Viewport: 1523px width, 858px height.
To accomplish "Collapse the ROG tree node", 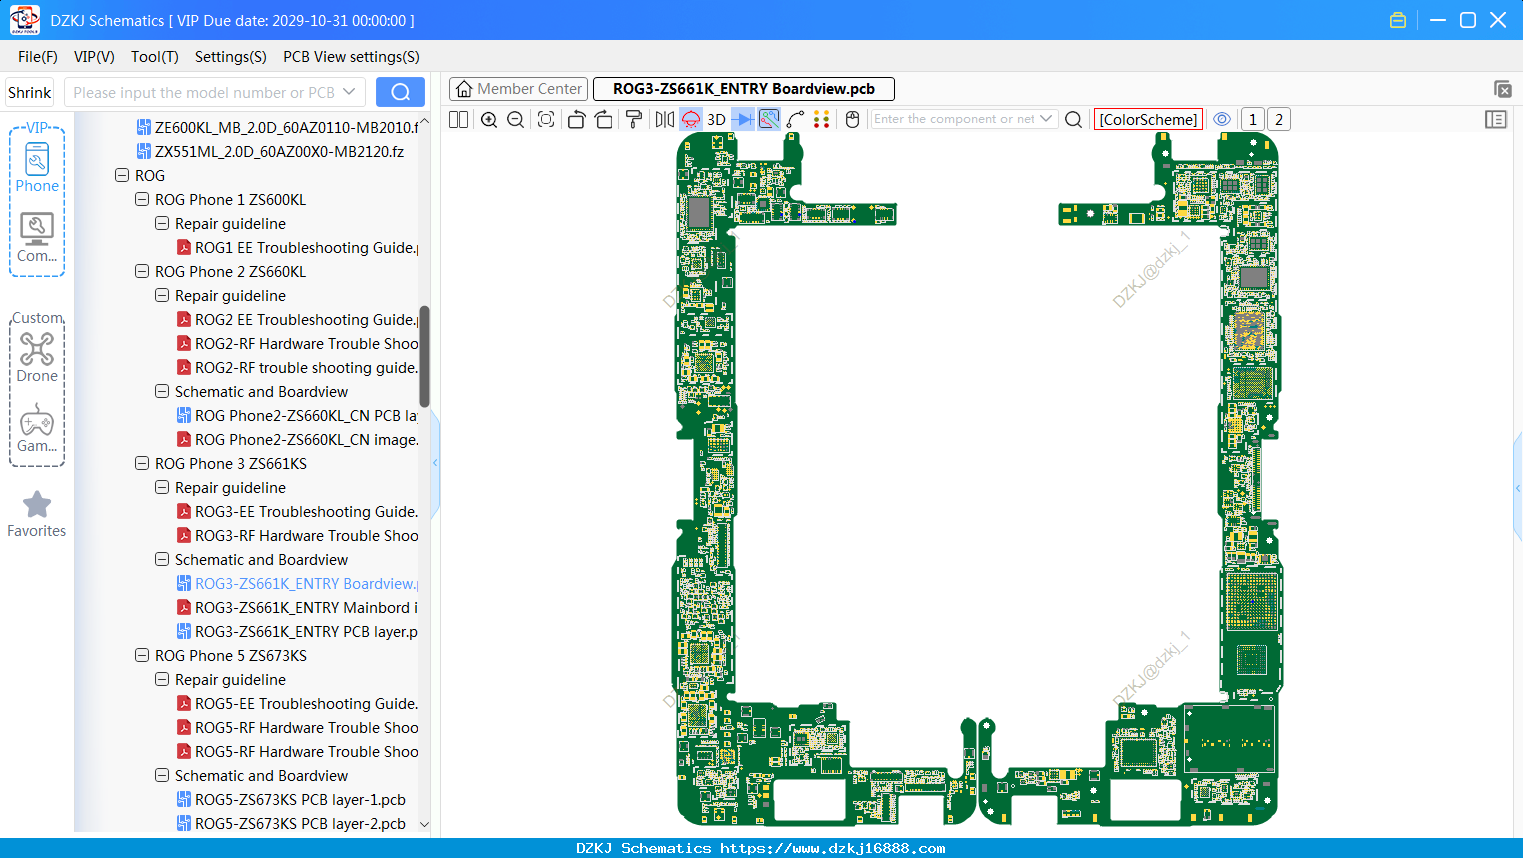I will tap(122, 175).
